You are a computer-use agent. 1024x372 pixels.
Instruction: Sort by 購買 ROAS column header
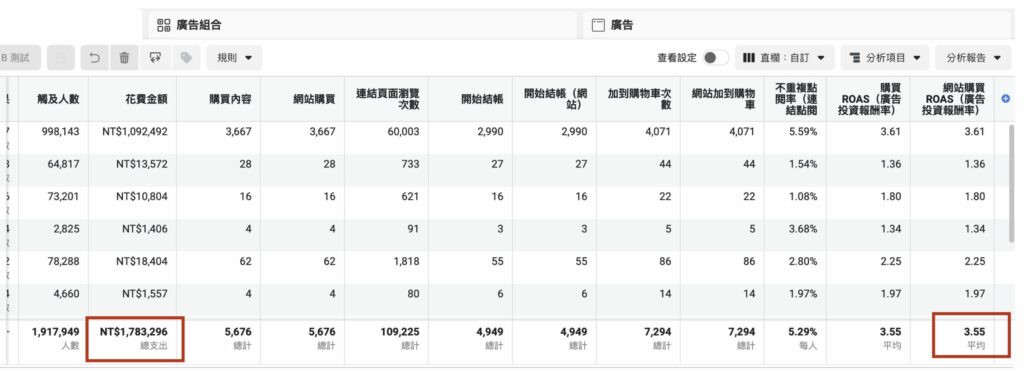coord(869,99)
